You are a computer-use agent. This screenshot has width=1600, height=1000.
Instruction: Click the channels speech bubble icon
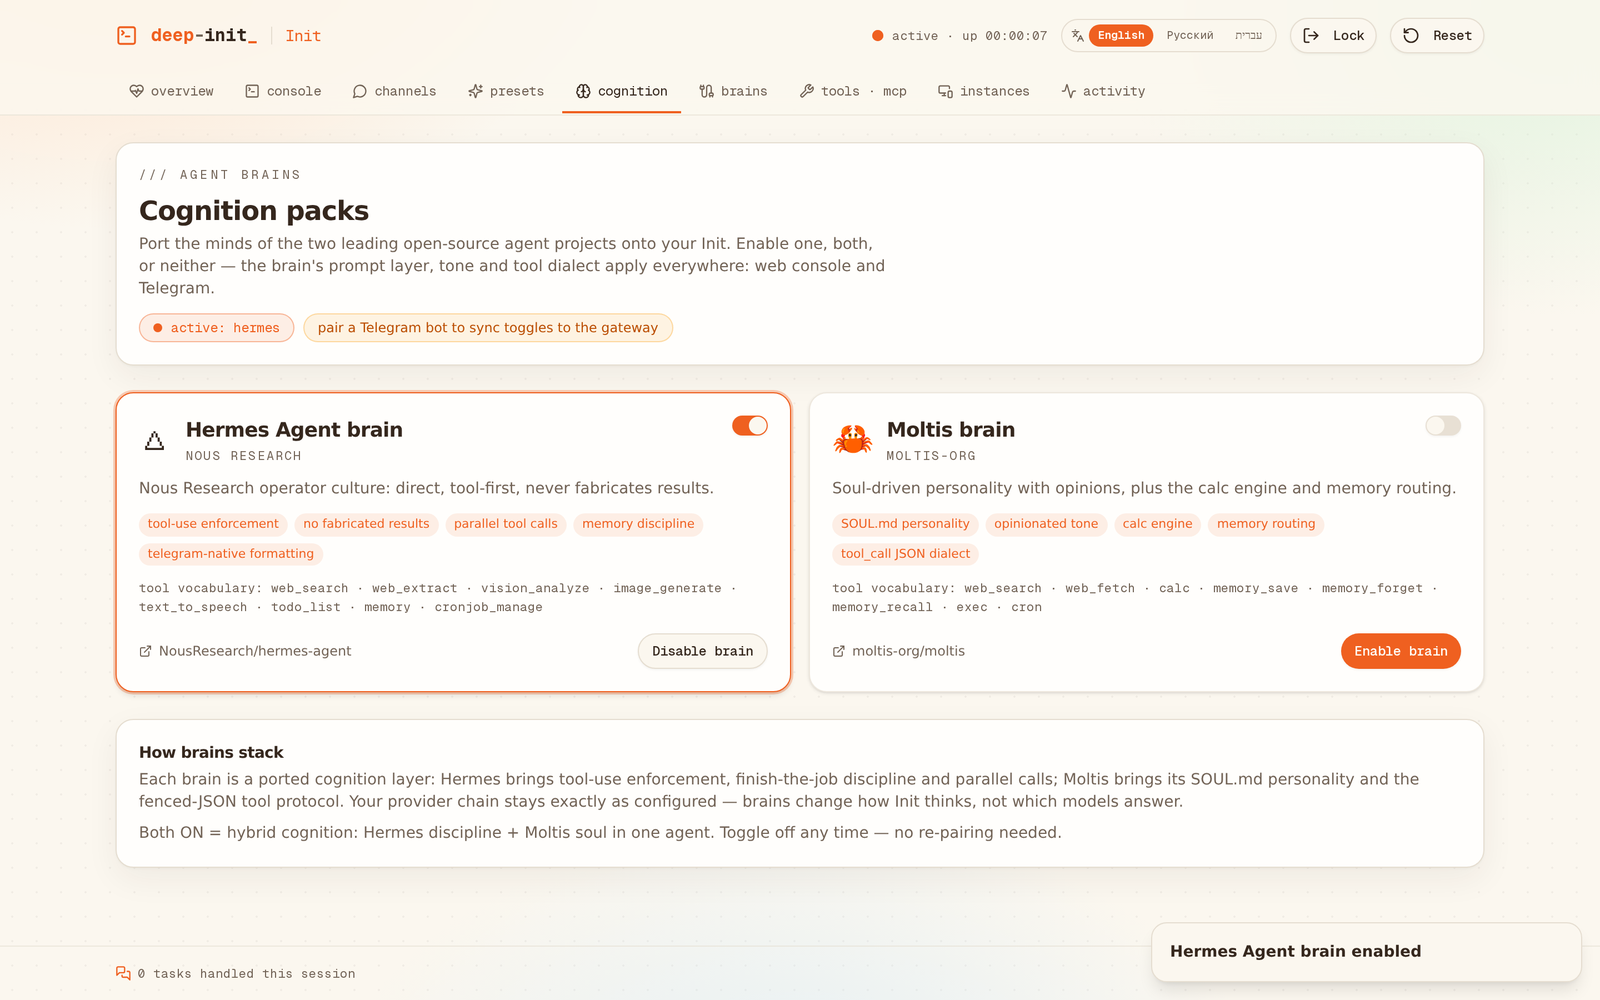click(x=360, y=91)
